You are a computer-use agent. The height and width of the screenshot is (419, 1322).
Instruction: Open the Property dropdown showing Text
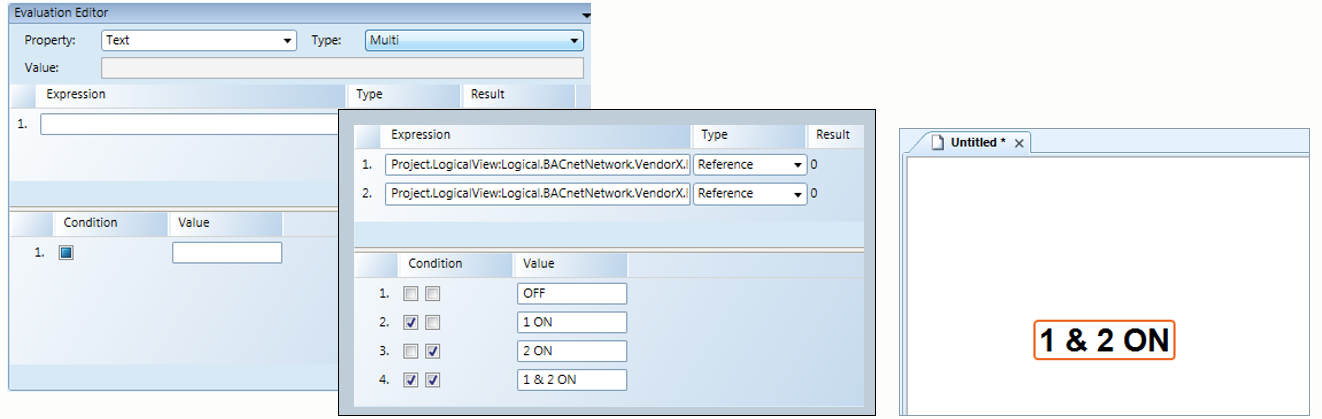click(x=199, y=41)
